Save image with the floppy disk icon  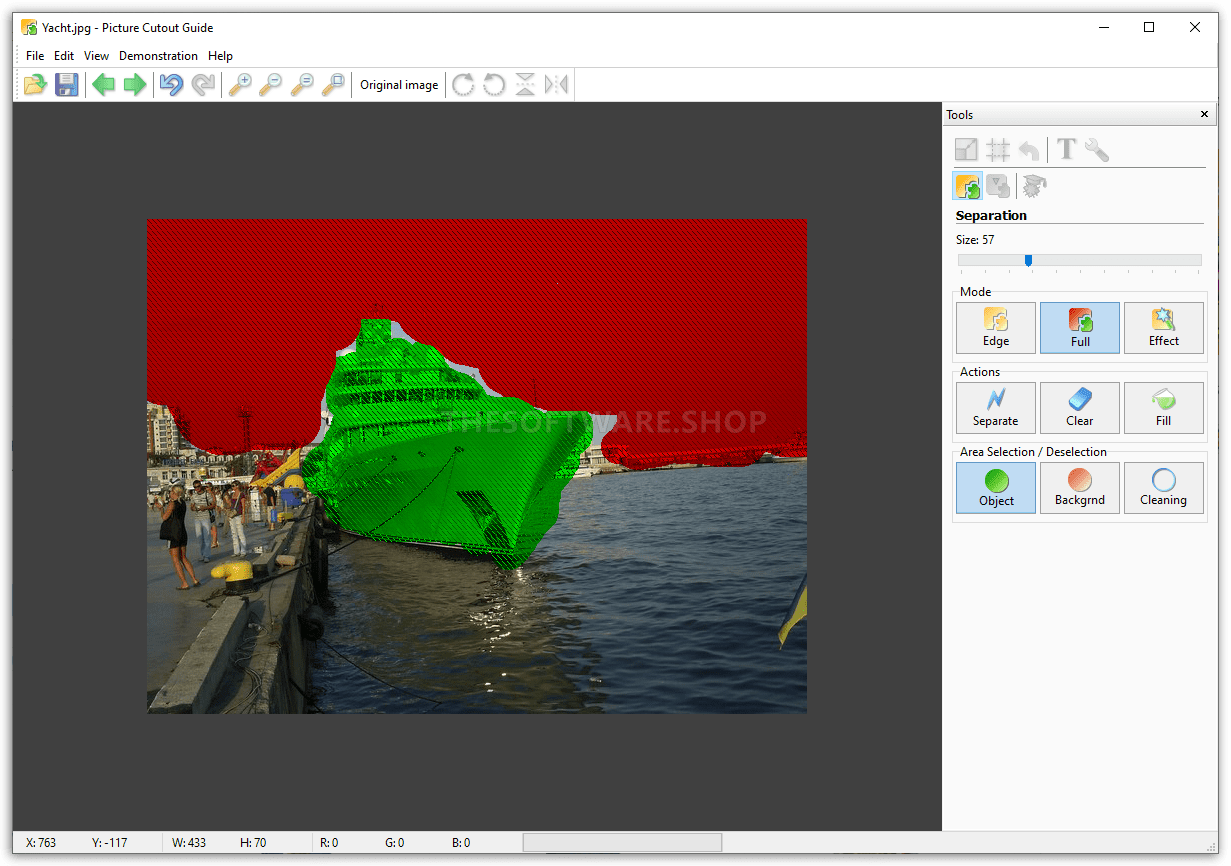tap(67, 85)
